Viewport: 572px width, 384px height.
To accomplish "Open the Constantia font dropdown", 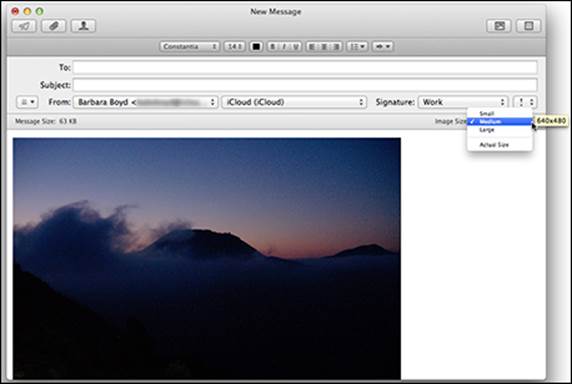I will 190,47.
